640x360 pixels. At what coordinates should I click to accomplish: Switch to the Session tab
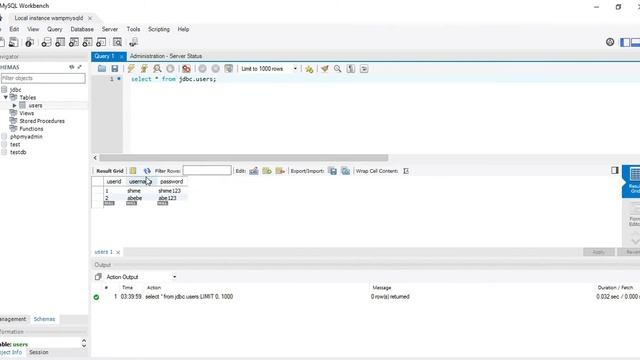tap(39, 352)
